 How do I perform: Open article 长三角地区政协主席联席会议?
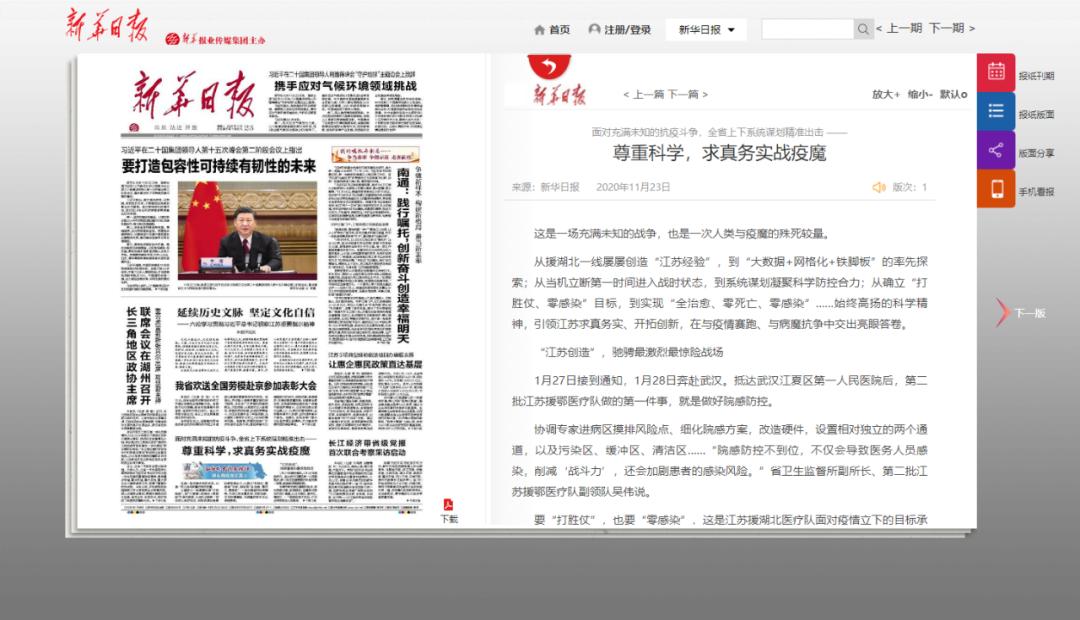coord(138,355)
